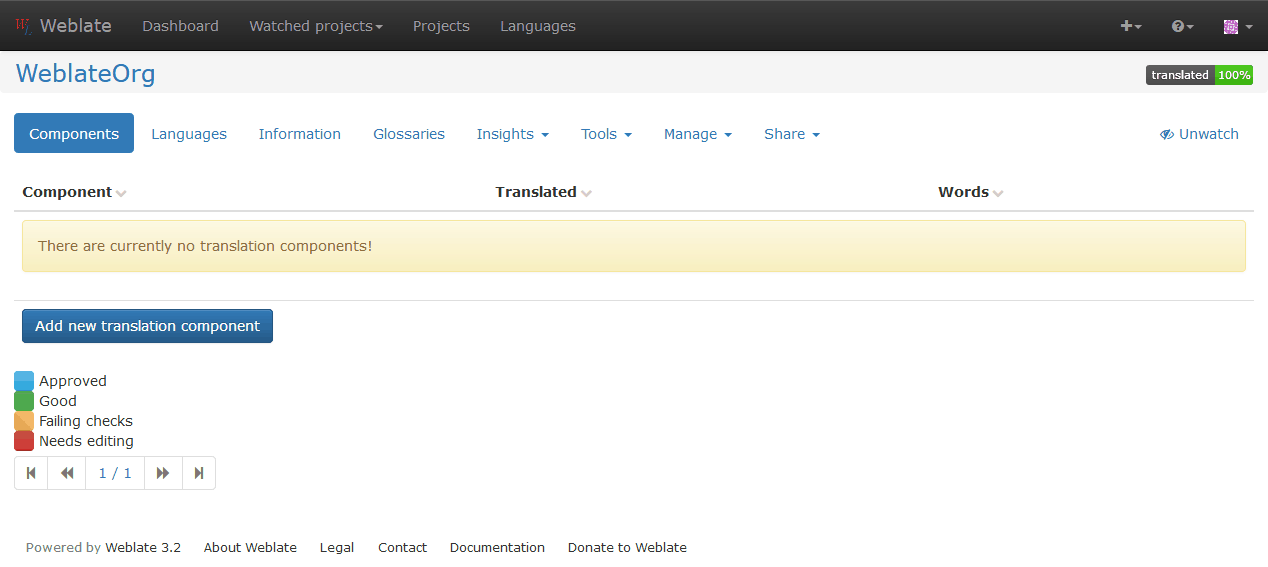Sort by Translated column
The height and width of the screenshot is (567, 1268).
click(543, 192)
